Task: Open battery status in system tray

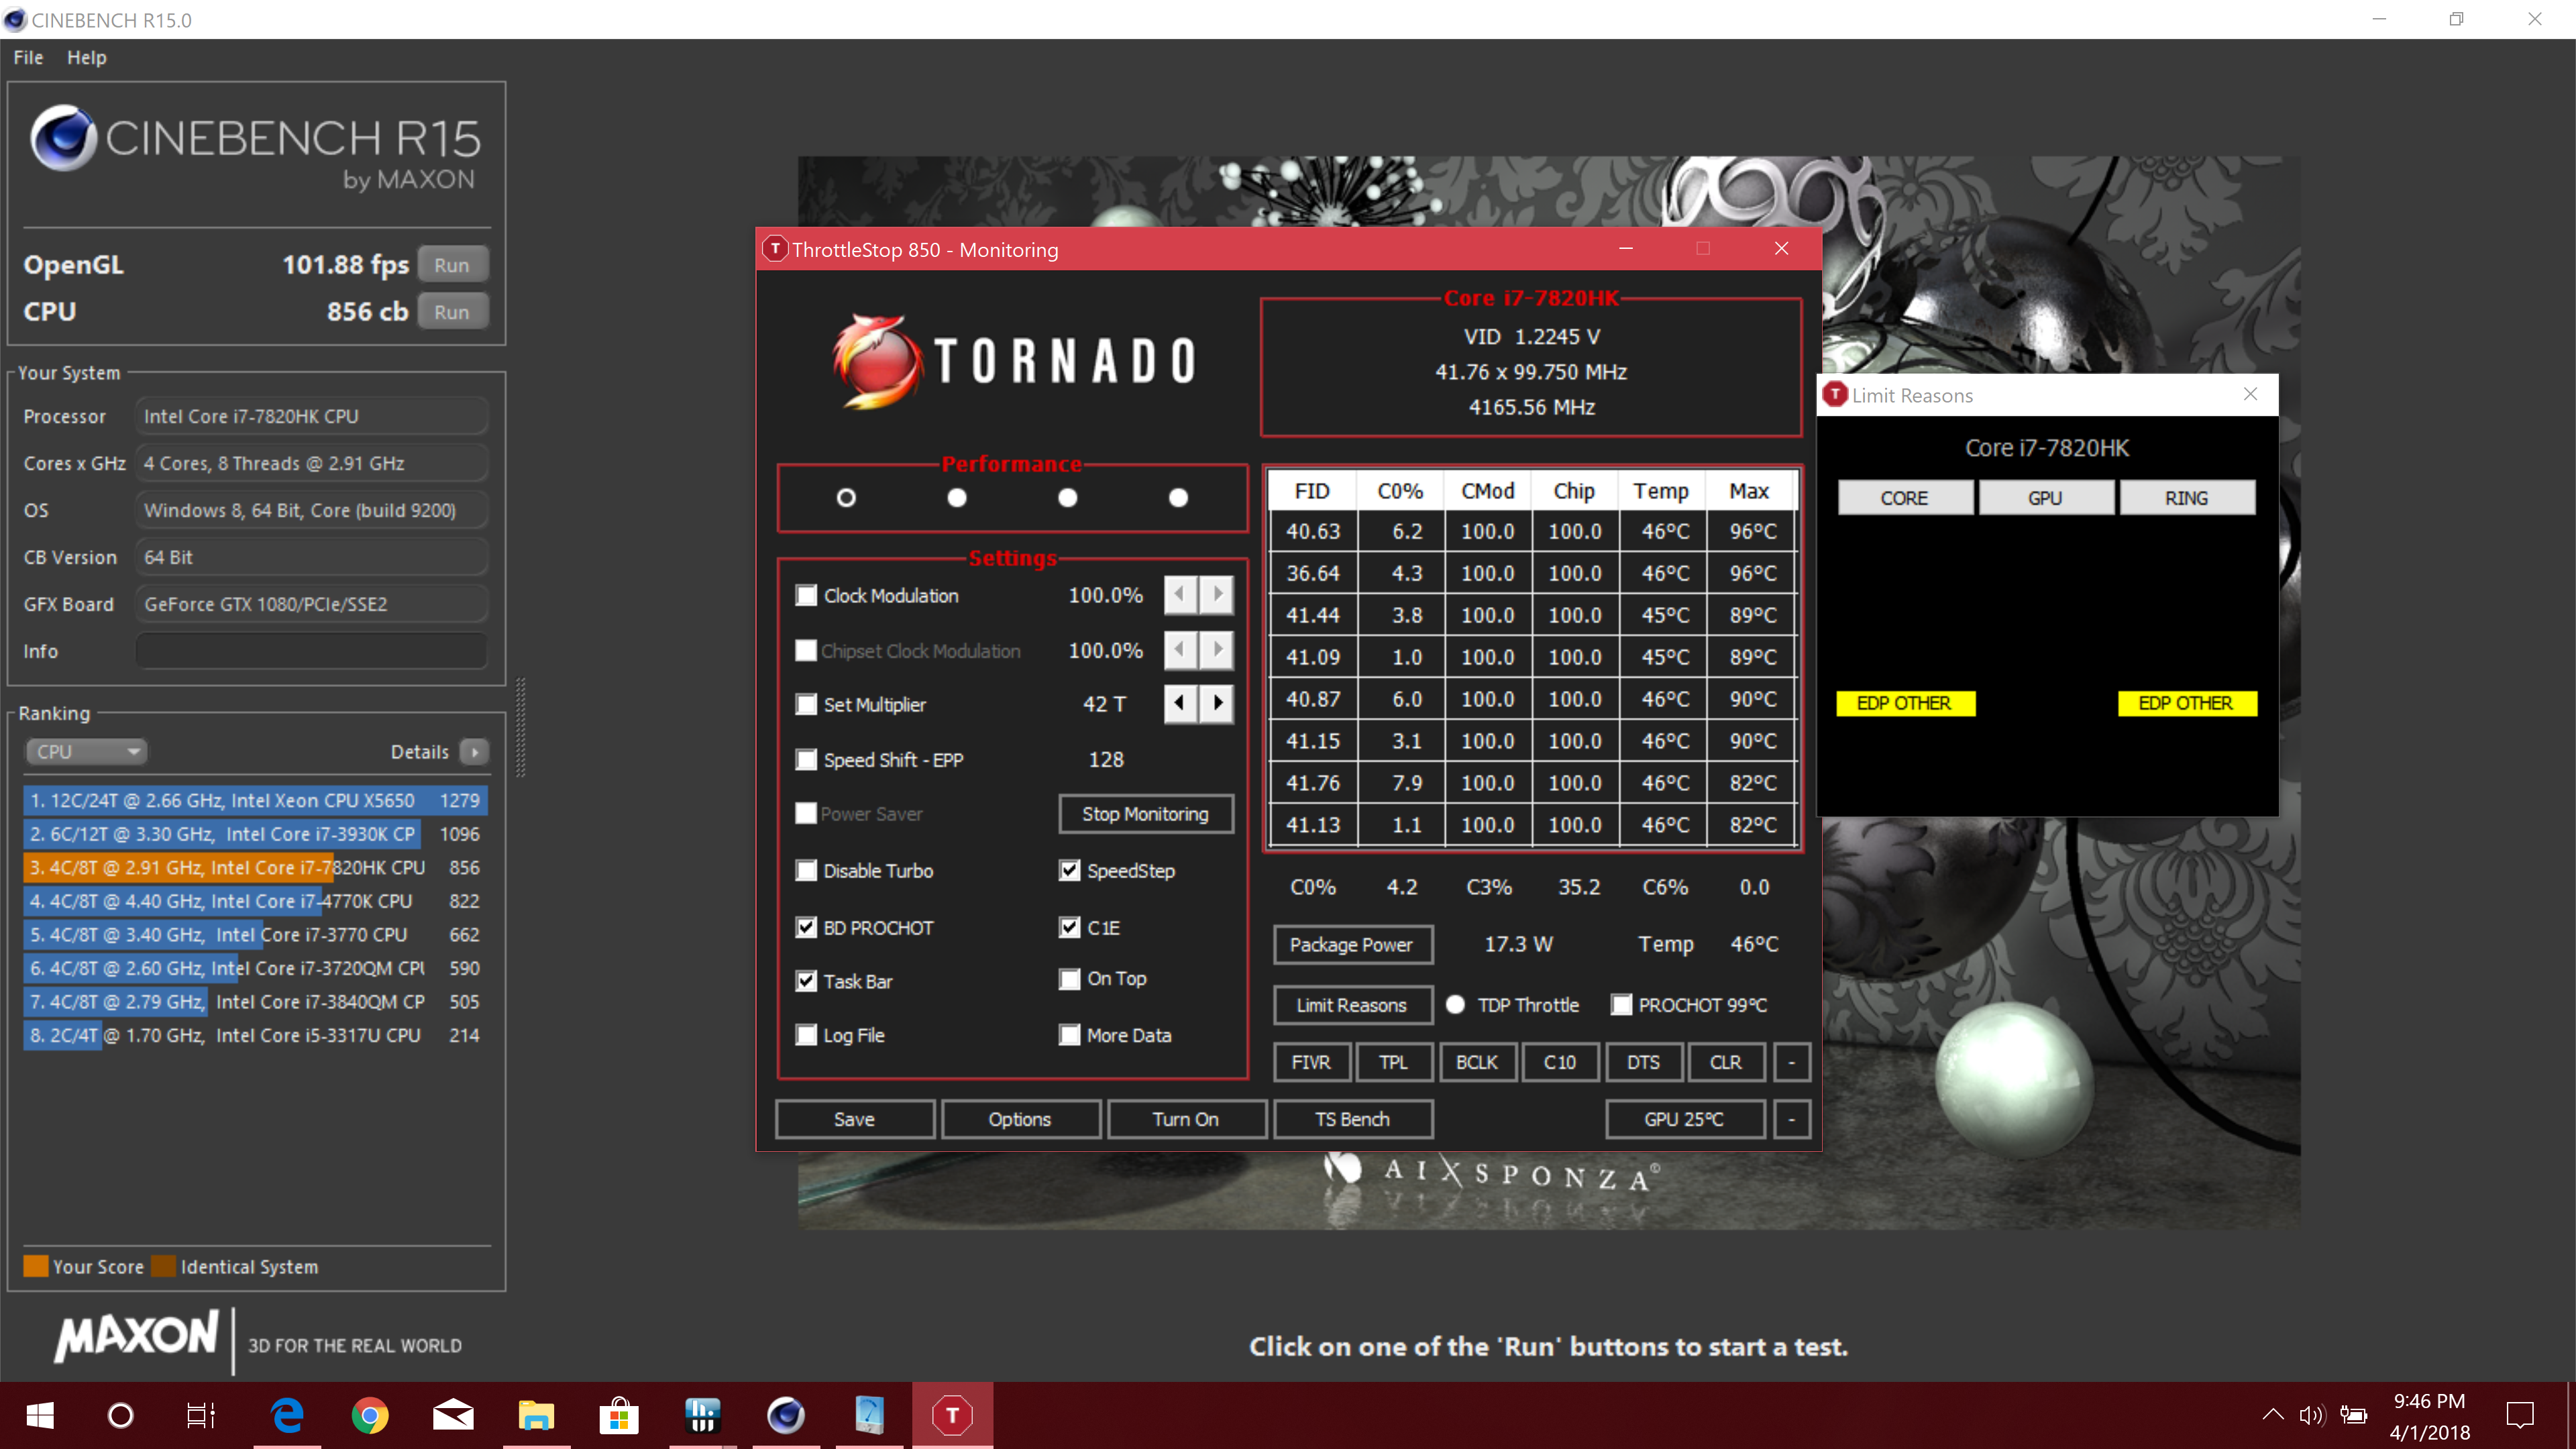Action: (2354, 1415)
